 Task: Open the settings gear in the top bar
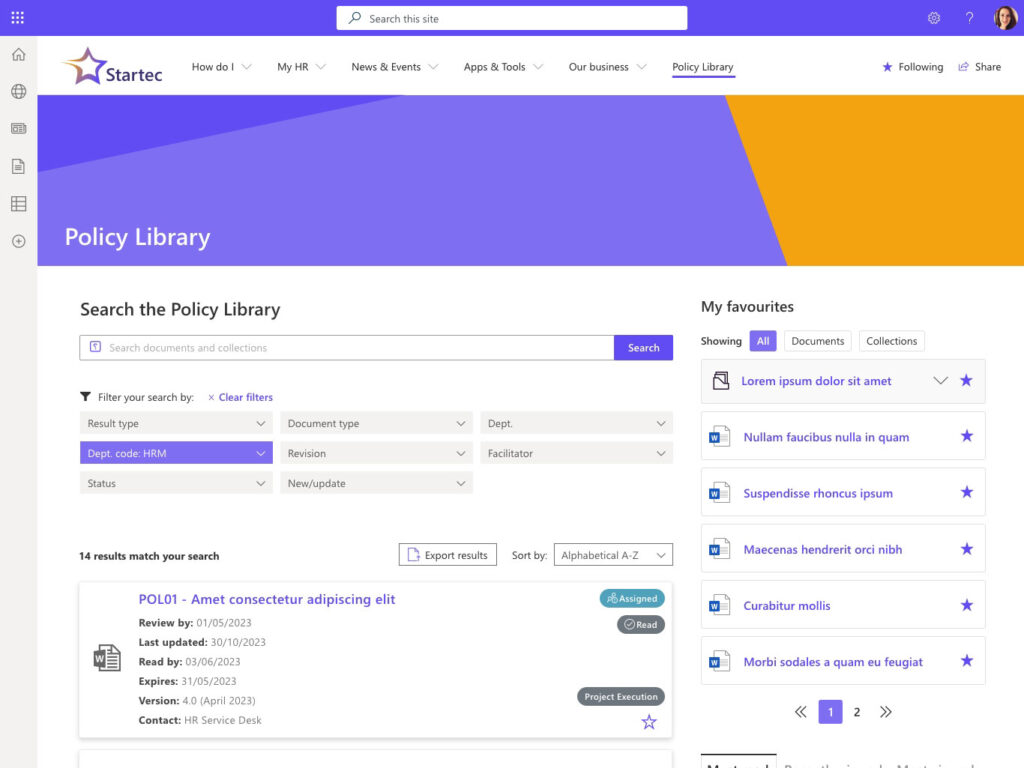point(933,18)
